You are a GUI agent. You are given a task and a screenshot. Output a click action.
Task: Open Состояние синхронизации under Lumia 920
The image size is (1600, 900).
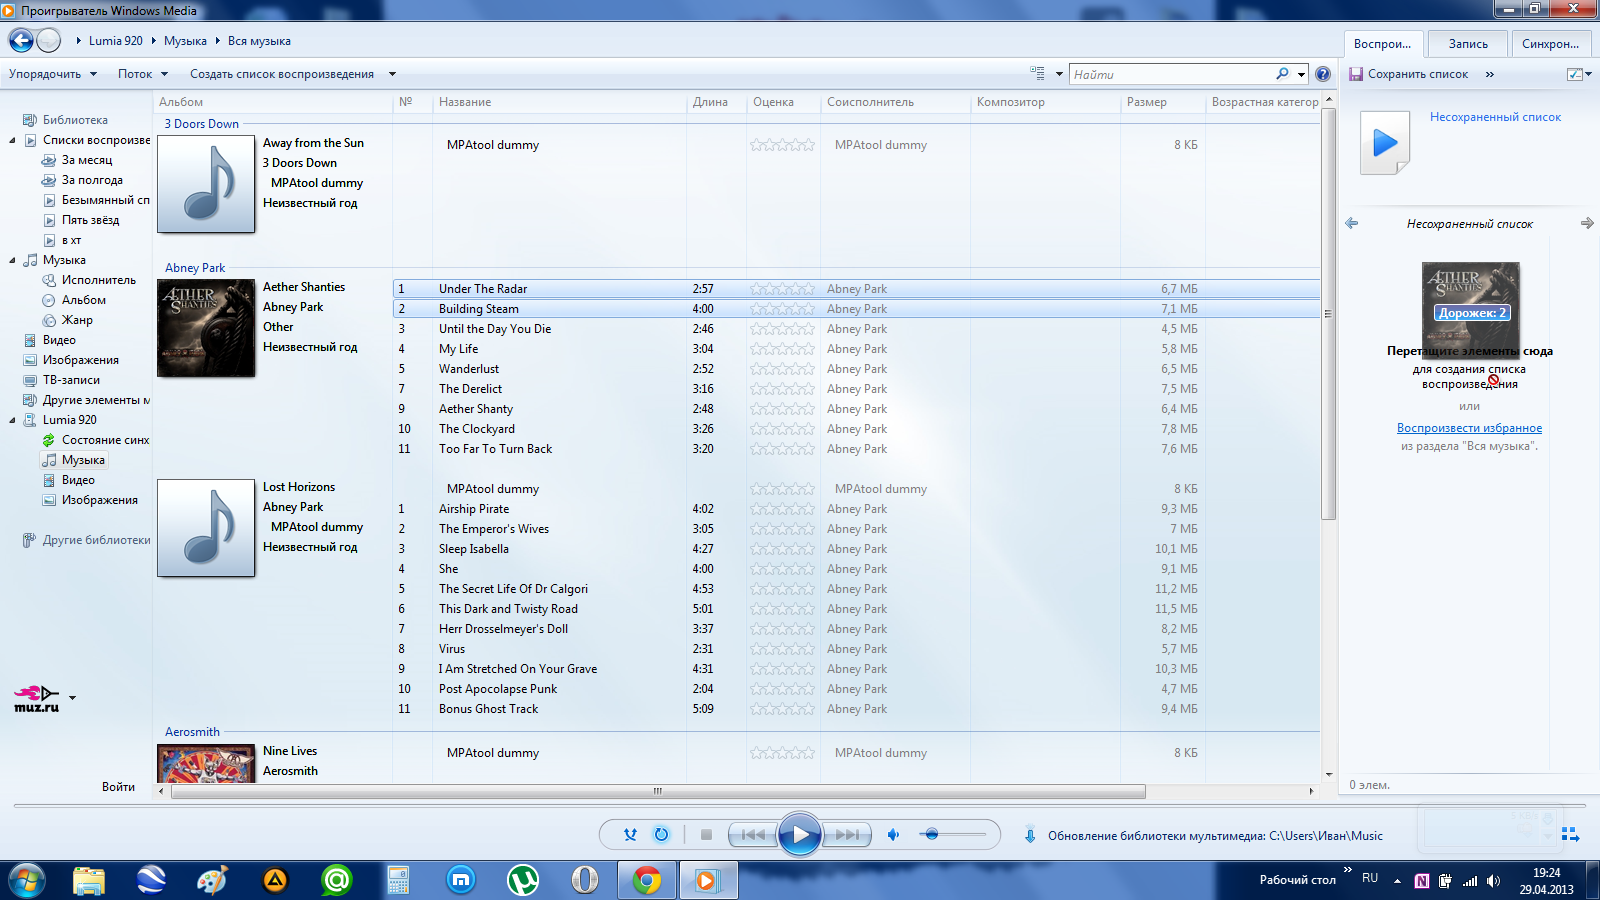coord(105,440)
